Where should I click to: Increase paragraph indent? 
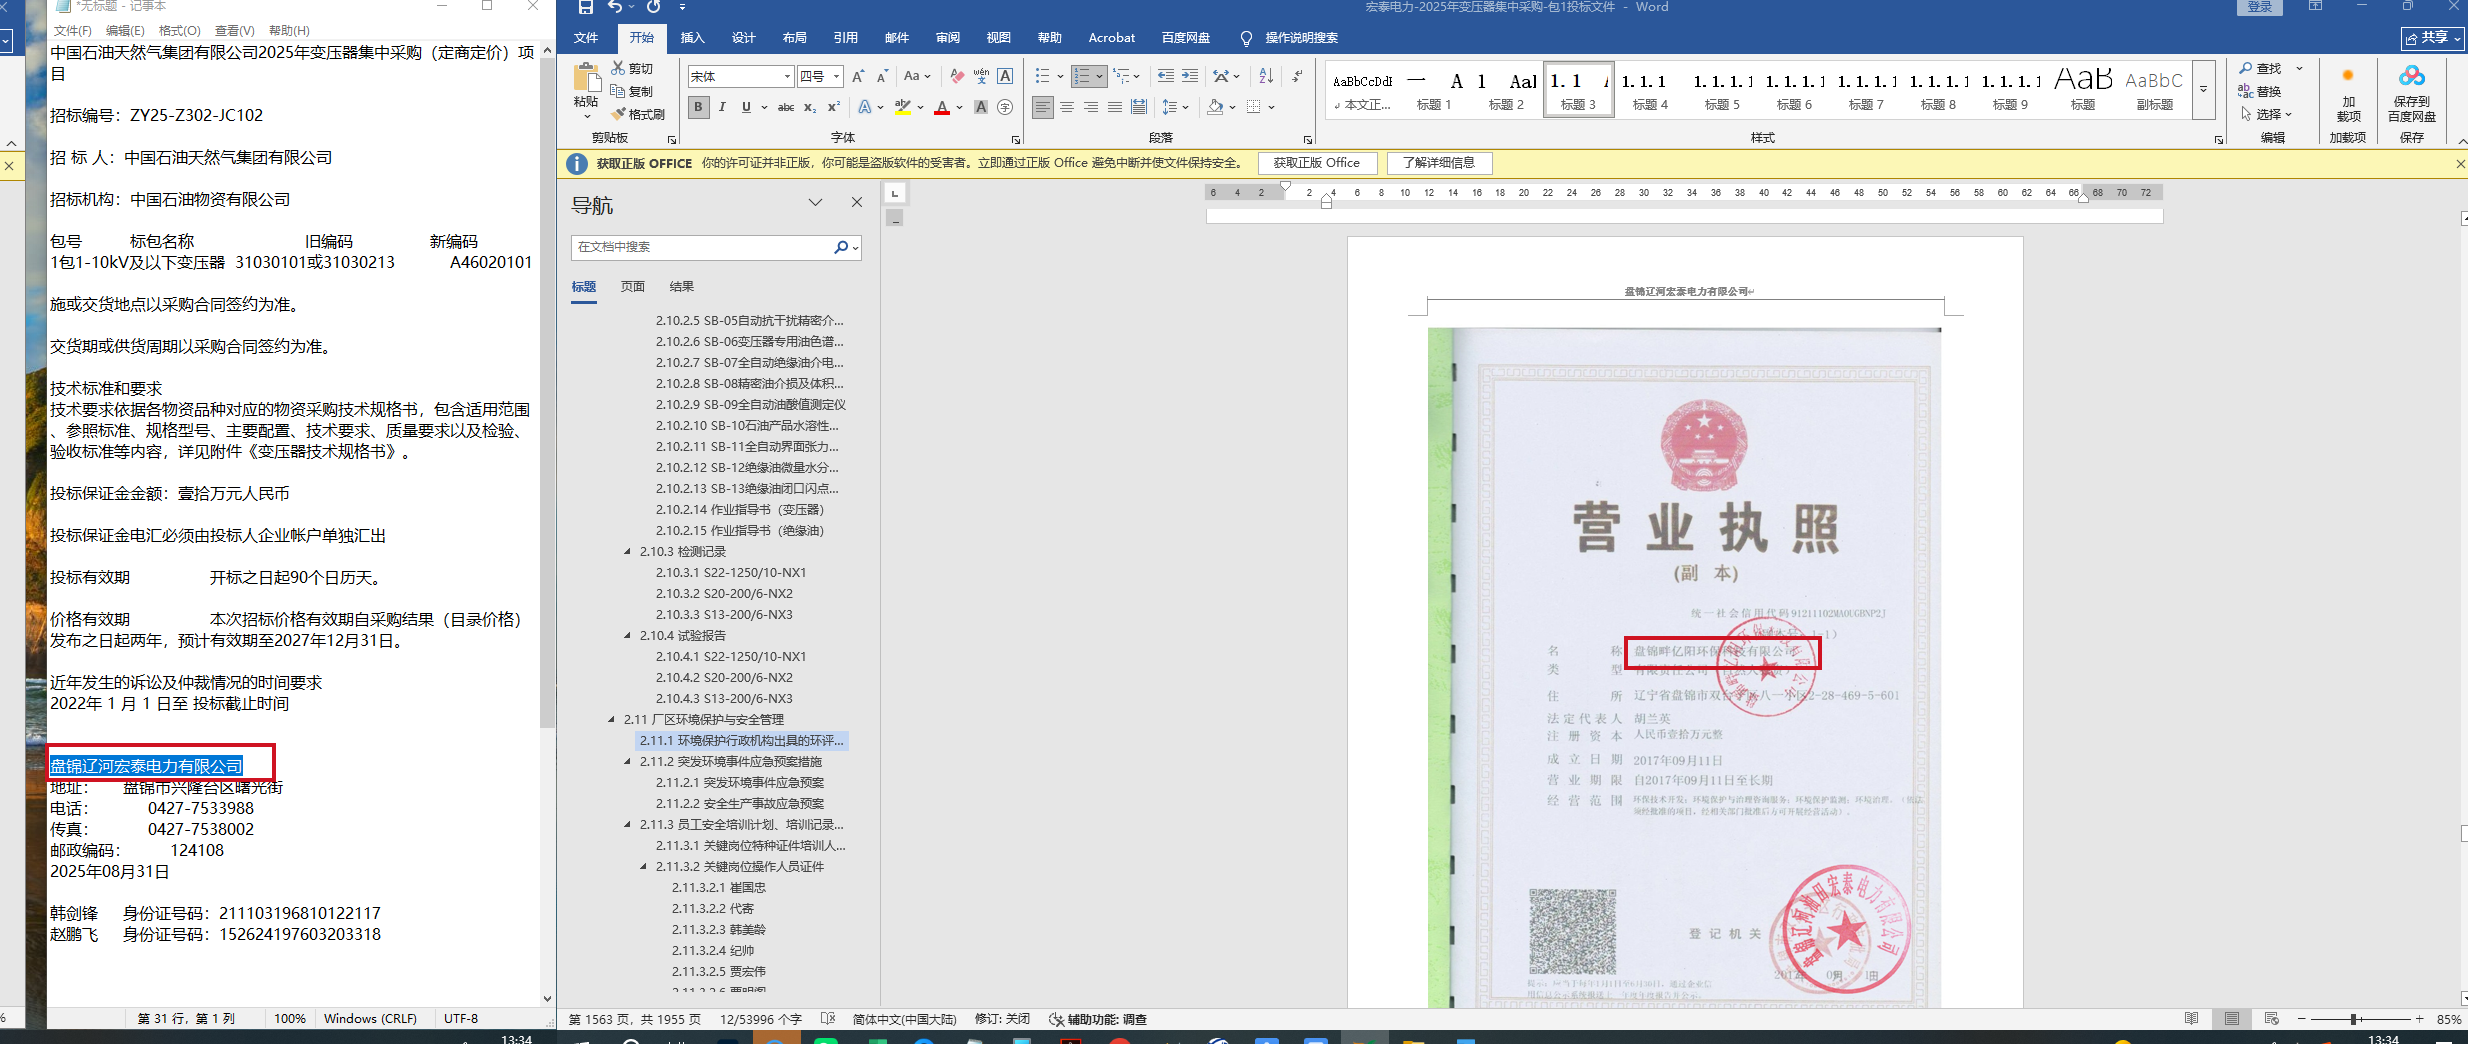coord(1190,76)
